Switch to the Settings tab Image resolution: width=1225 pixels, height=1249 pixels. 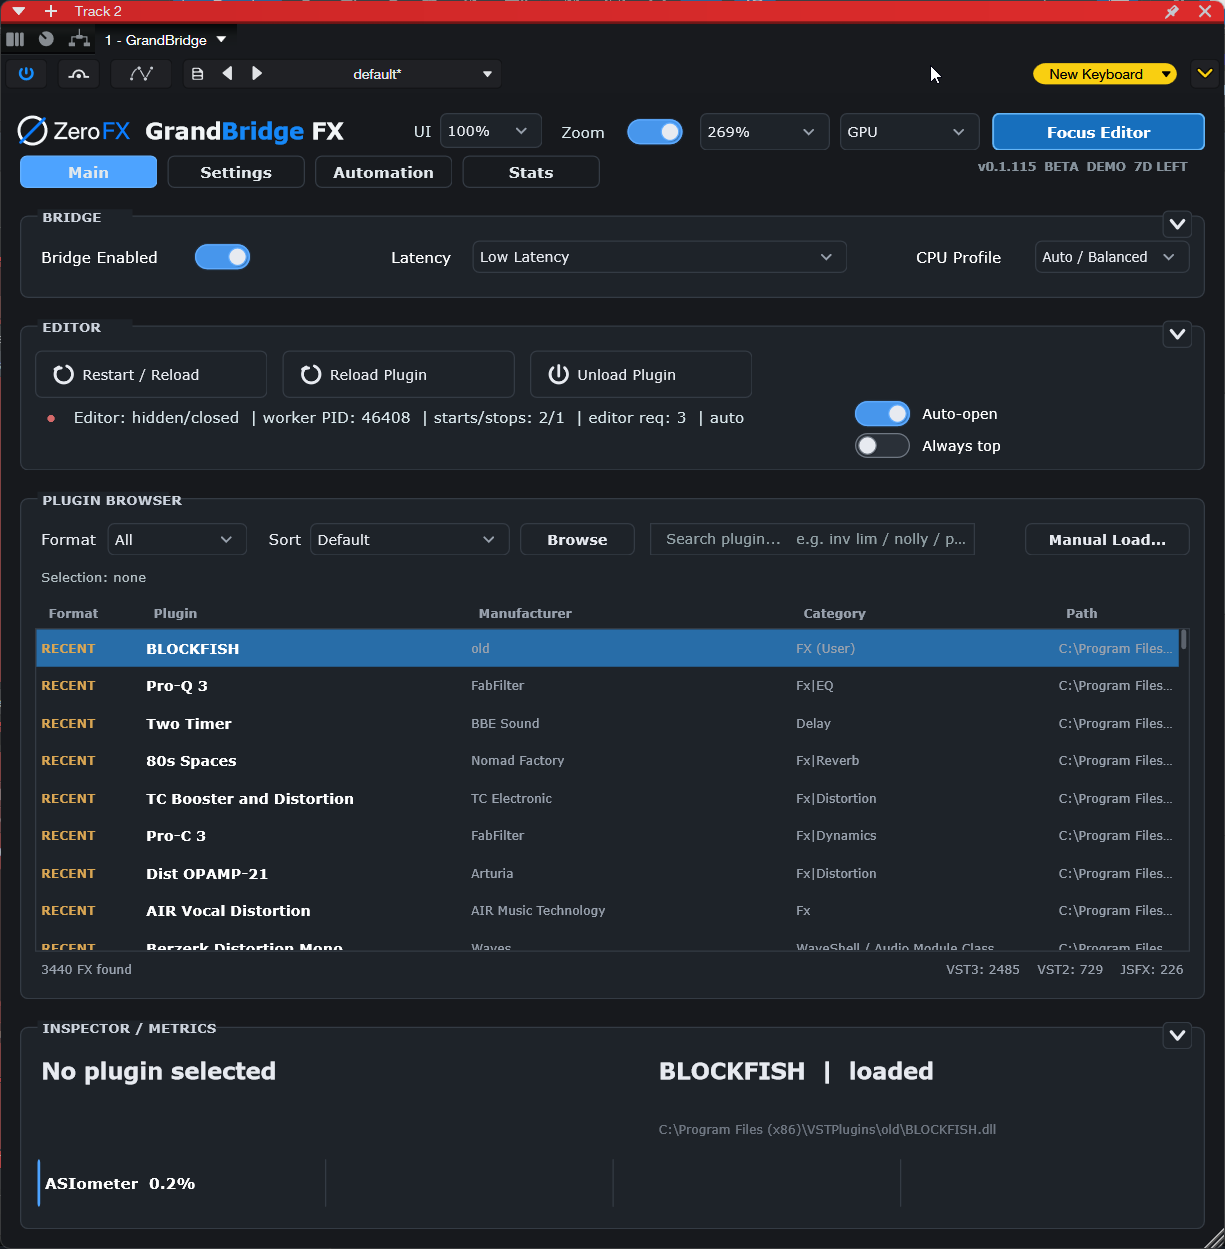click(x=236, y=172)
